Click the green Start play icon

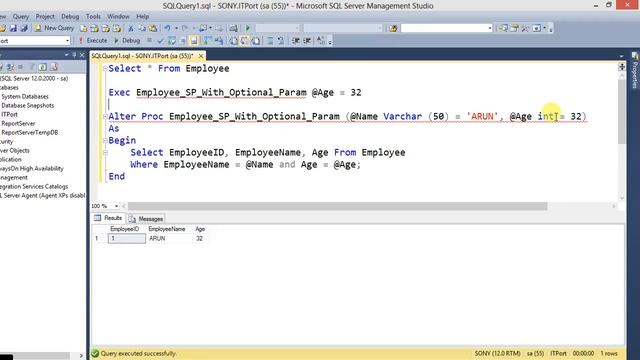coord(247,28)
